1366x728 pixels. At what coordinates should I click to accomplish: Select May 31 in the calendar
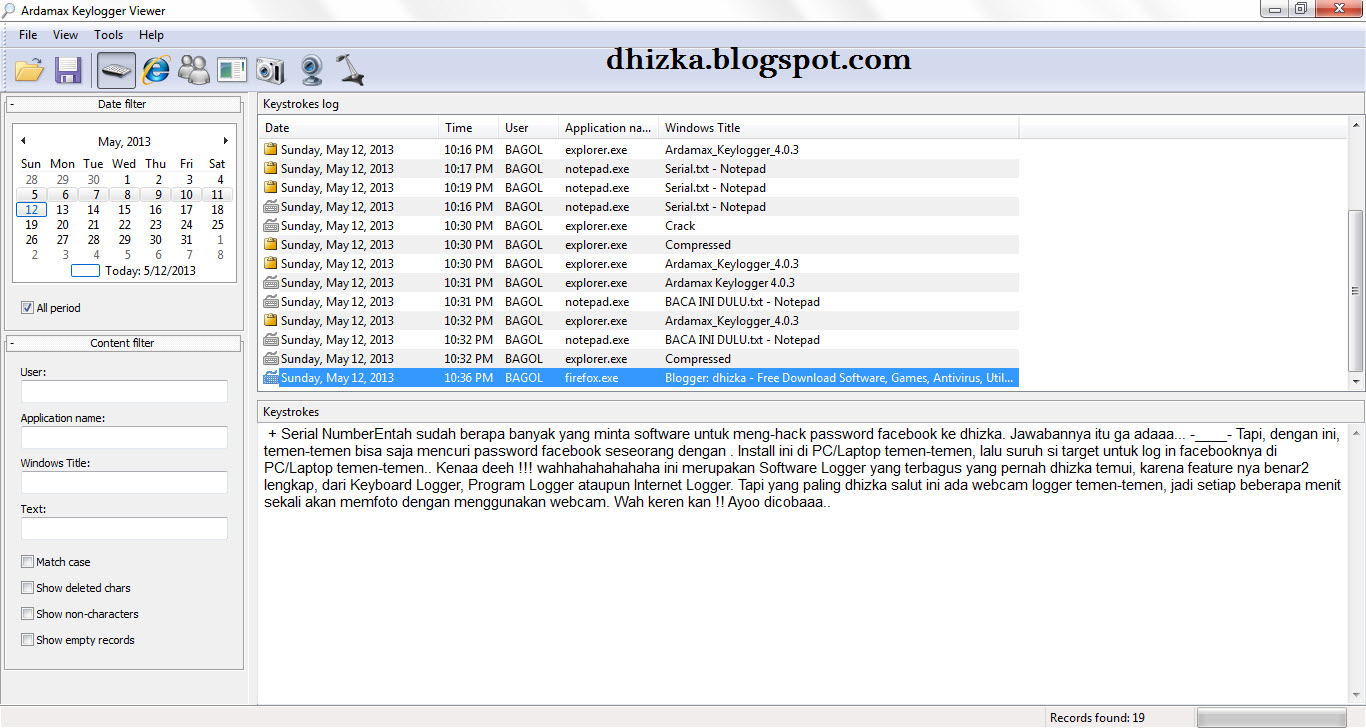coord(186,240)
